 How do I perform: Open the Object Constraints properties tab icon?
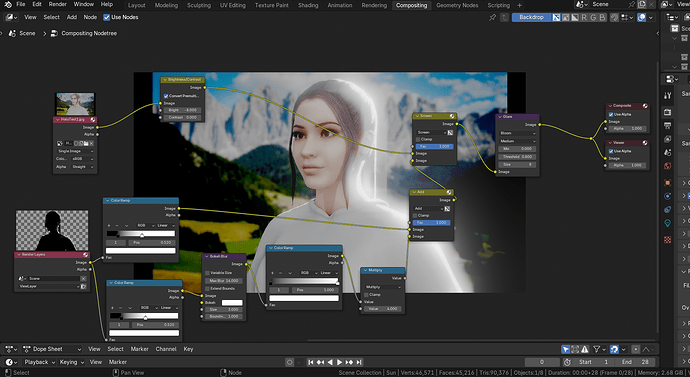668,209
